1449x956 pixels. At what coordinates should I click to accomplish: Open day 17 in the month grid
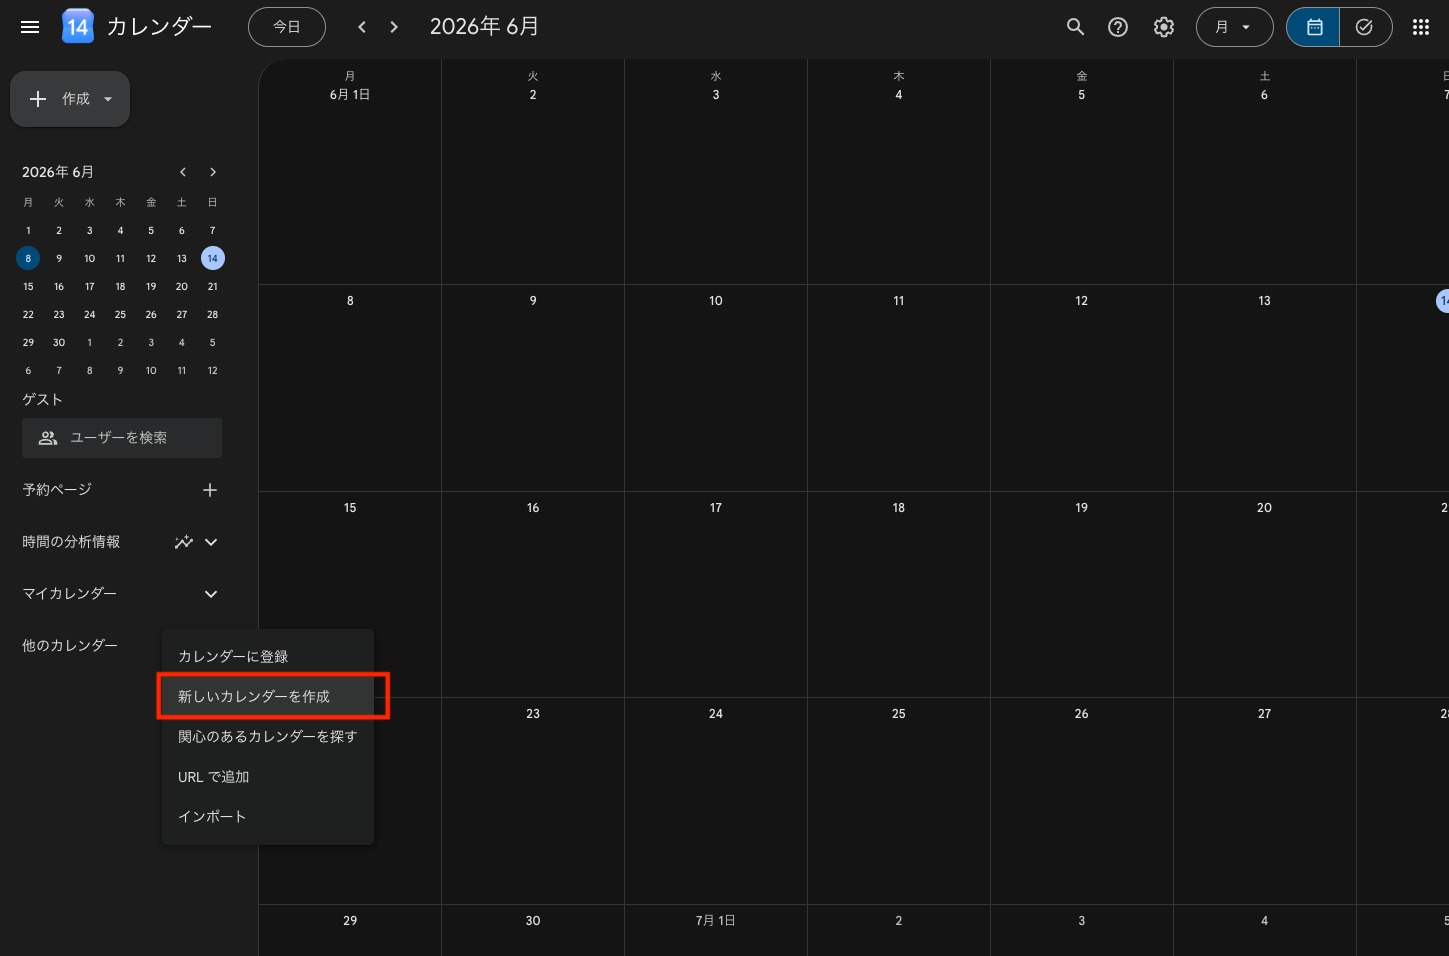tap(716, 508)
